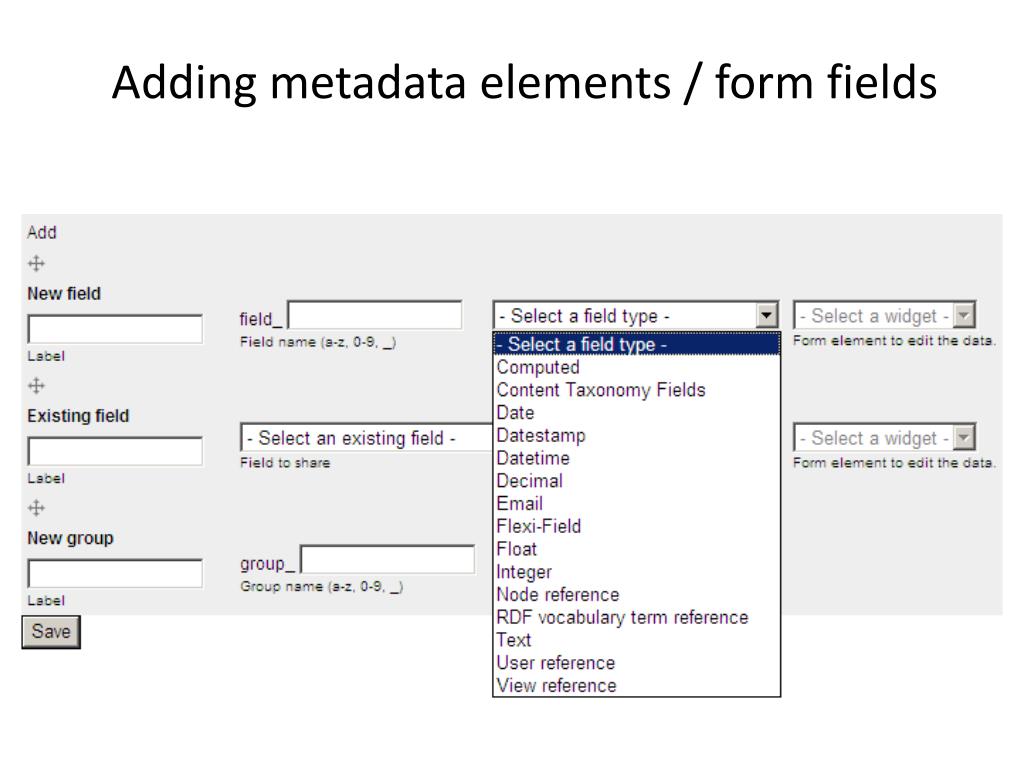Screen dimensions: 1024x768
Task: Click the group_ name text box
Action: (x=387, y=560)
